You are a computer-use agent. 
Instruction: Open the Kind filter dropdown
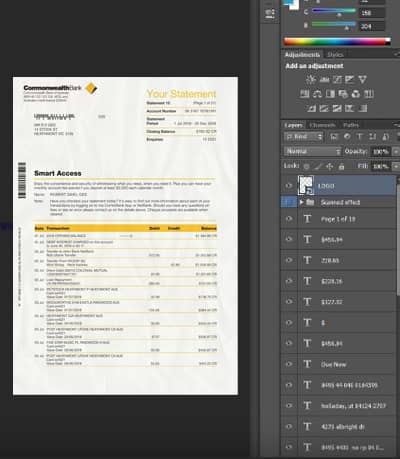[304, 137]
